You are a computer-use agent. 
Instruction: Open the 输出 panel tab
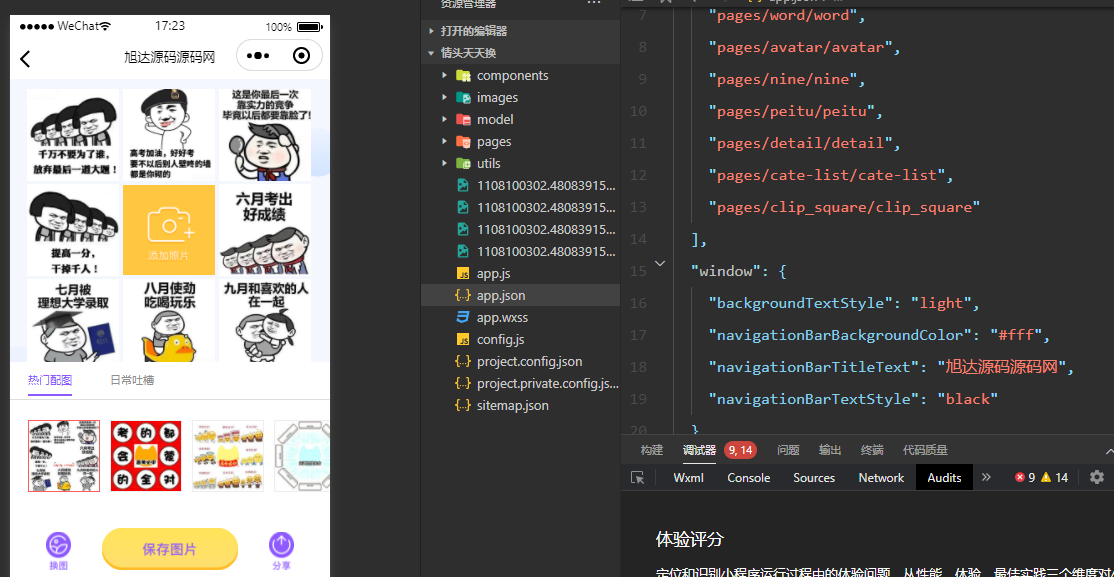pos(830,450)
